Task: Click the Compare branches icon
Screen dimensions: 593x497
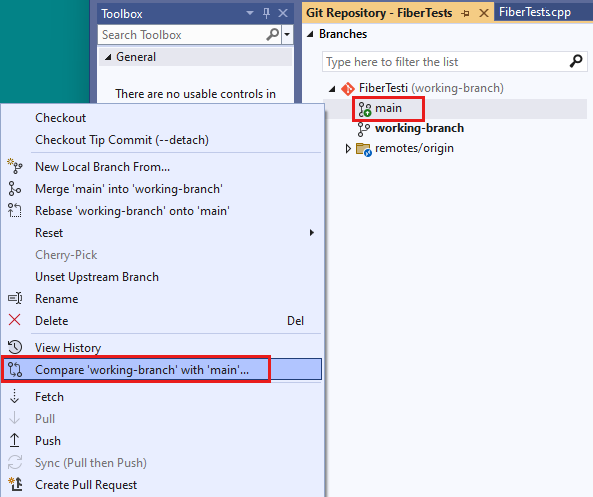Action: tap(15, 370)
